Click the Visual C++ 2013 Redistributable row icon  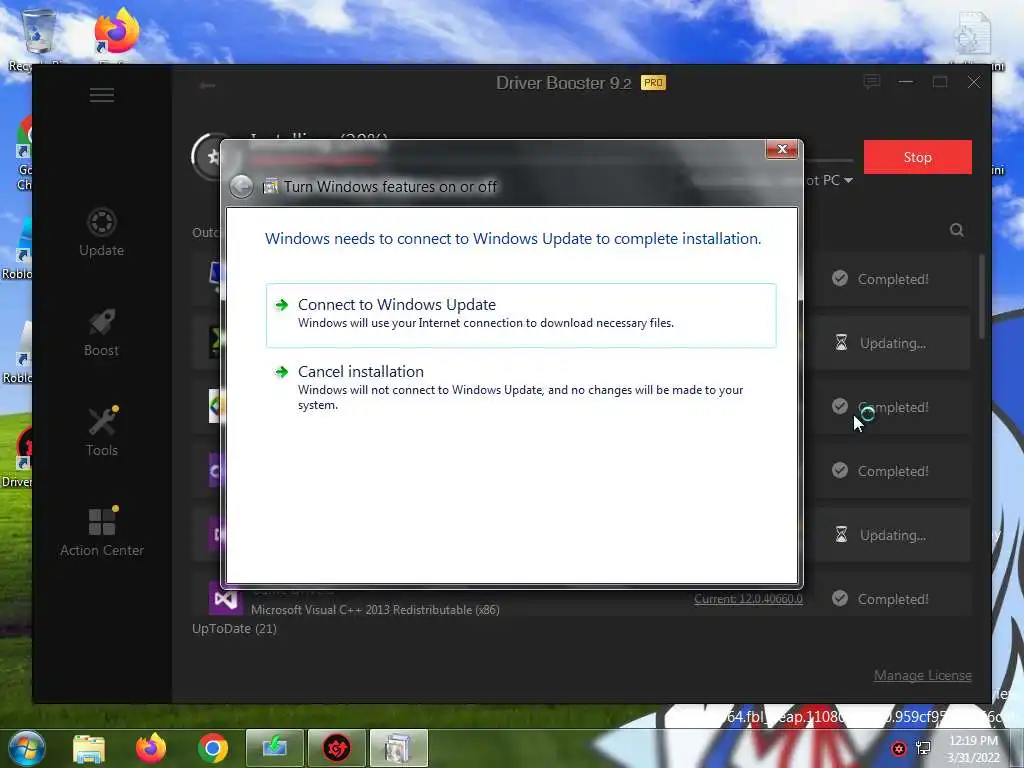tap(225, 598)
